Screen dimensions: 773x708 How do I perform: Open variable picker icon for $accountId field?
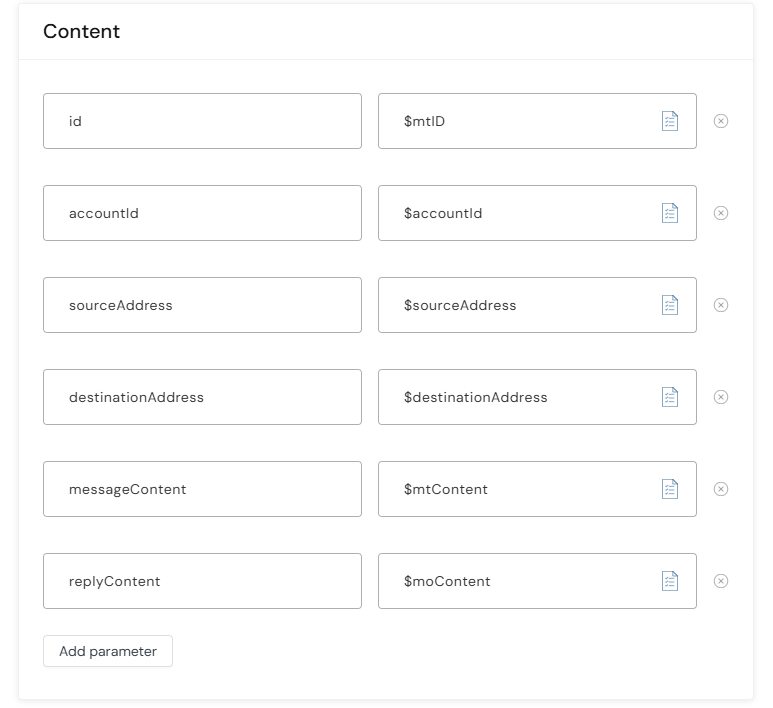pos(669,213)
